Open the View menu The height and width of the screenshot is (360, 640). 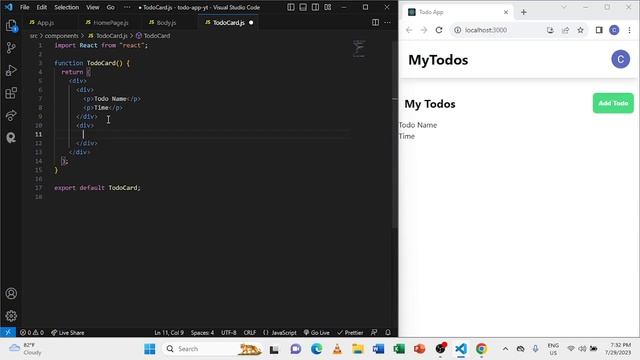tap(93, 7)
